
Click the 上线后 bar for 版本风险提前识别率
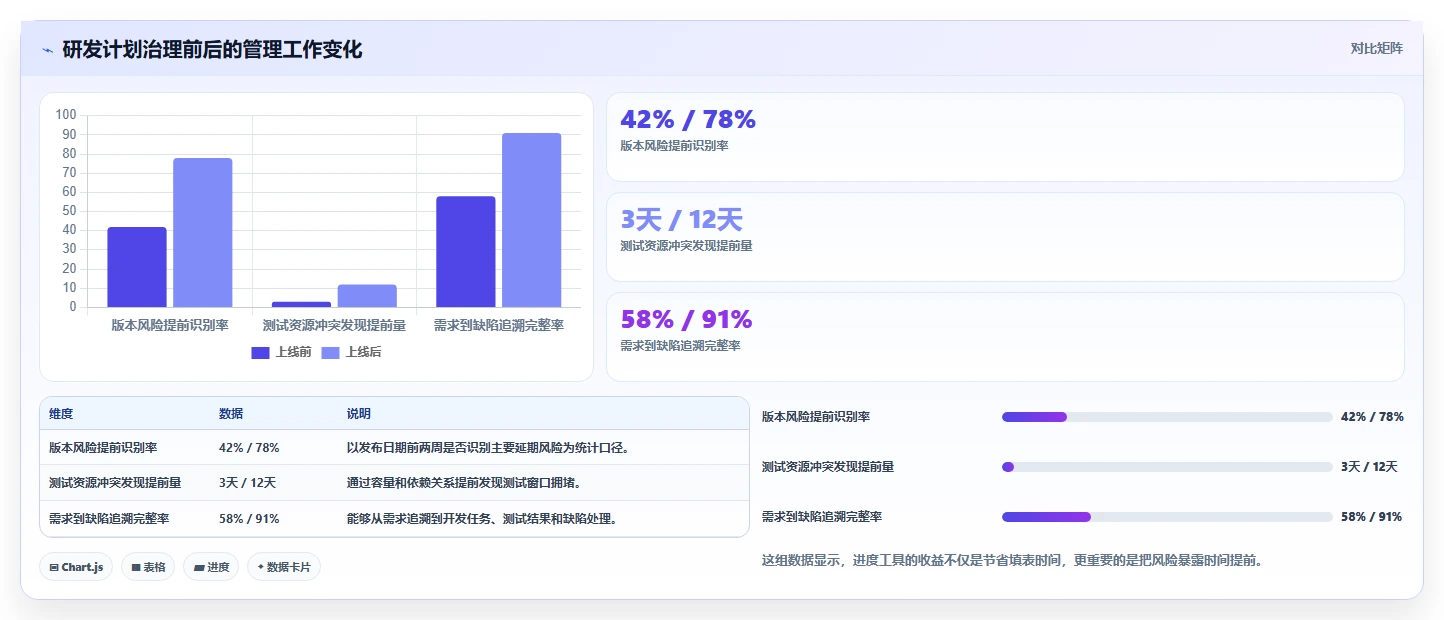tap(203, 232)
